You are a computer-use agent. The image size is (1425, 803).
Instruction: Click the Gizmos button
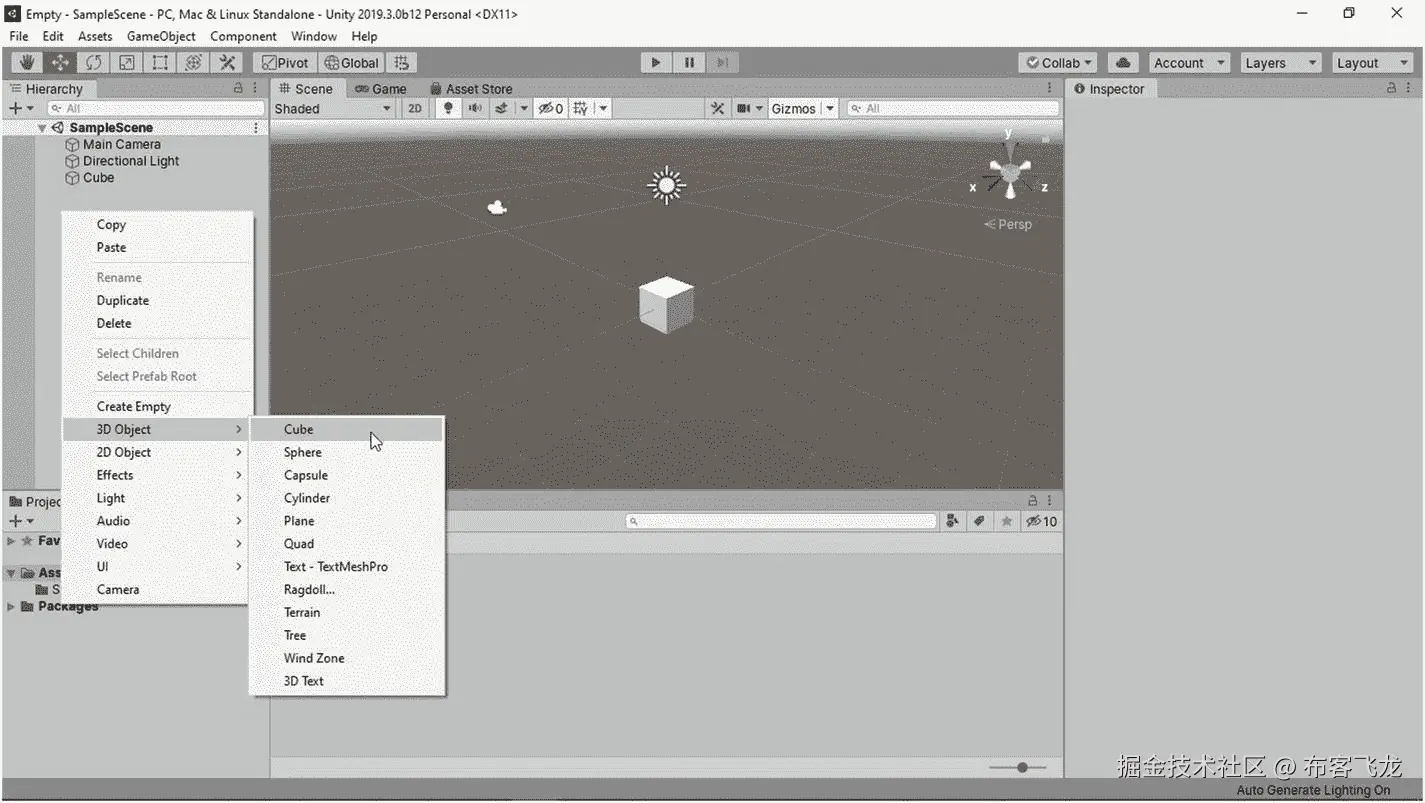[x=794, y=108]
